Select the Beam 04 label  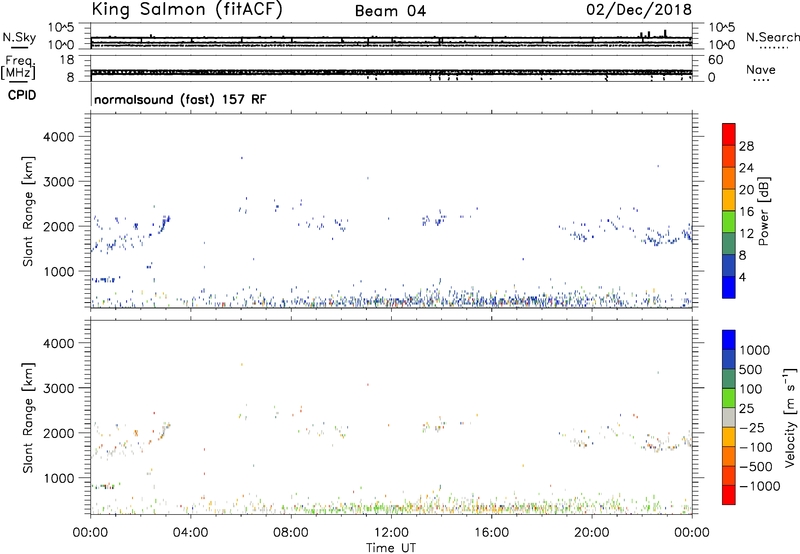(390, 11)
